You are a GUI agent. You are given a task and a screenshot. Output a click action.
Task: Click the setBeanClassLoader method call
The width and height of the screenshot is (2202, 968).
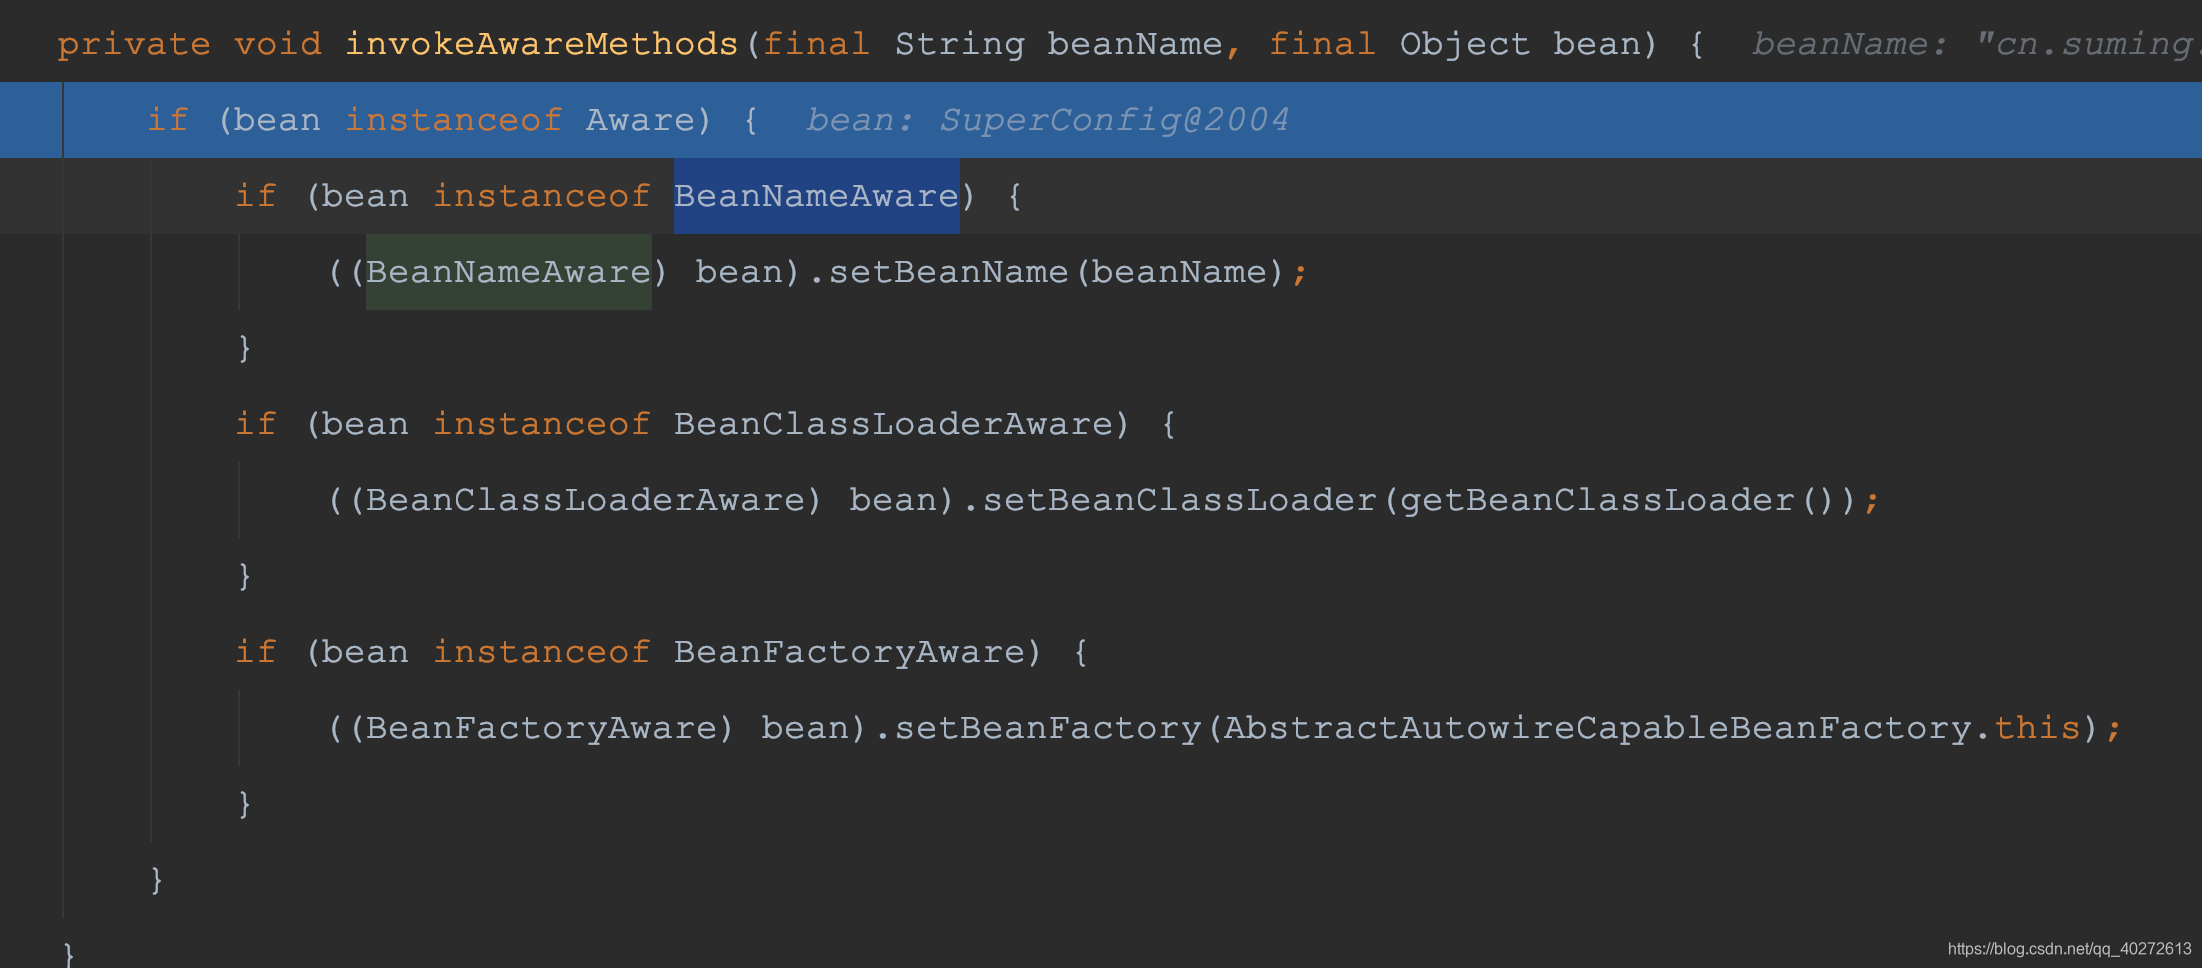pyautogui.click(x=1179, y=500)
